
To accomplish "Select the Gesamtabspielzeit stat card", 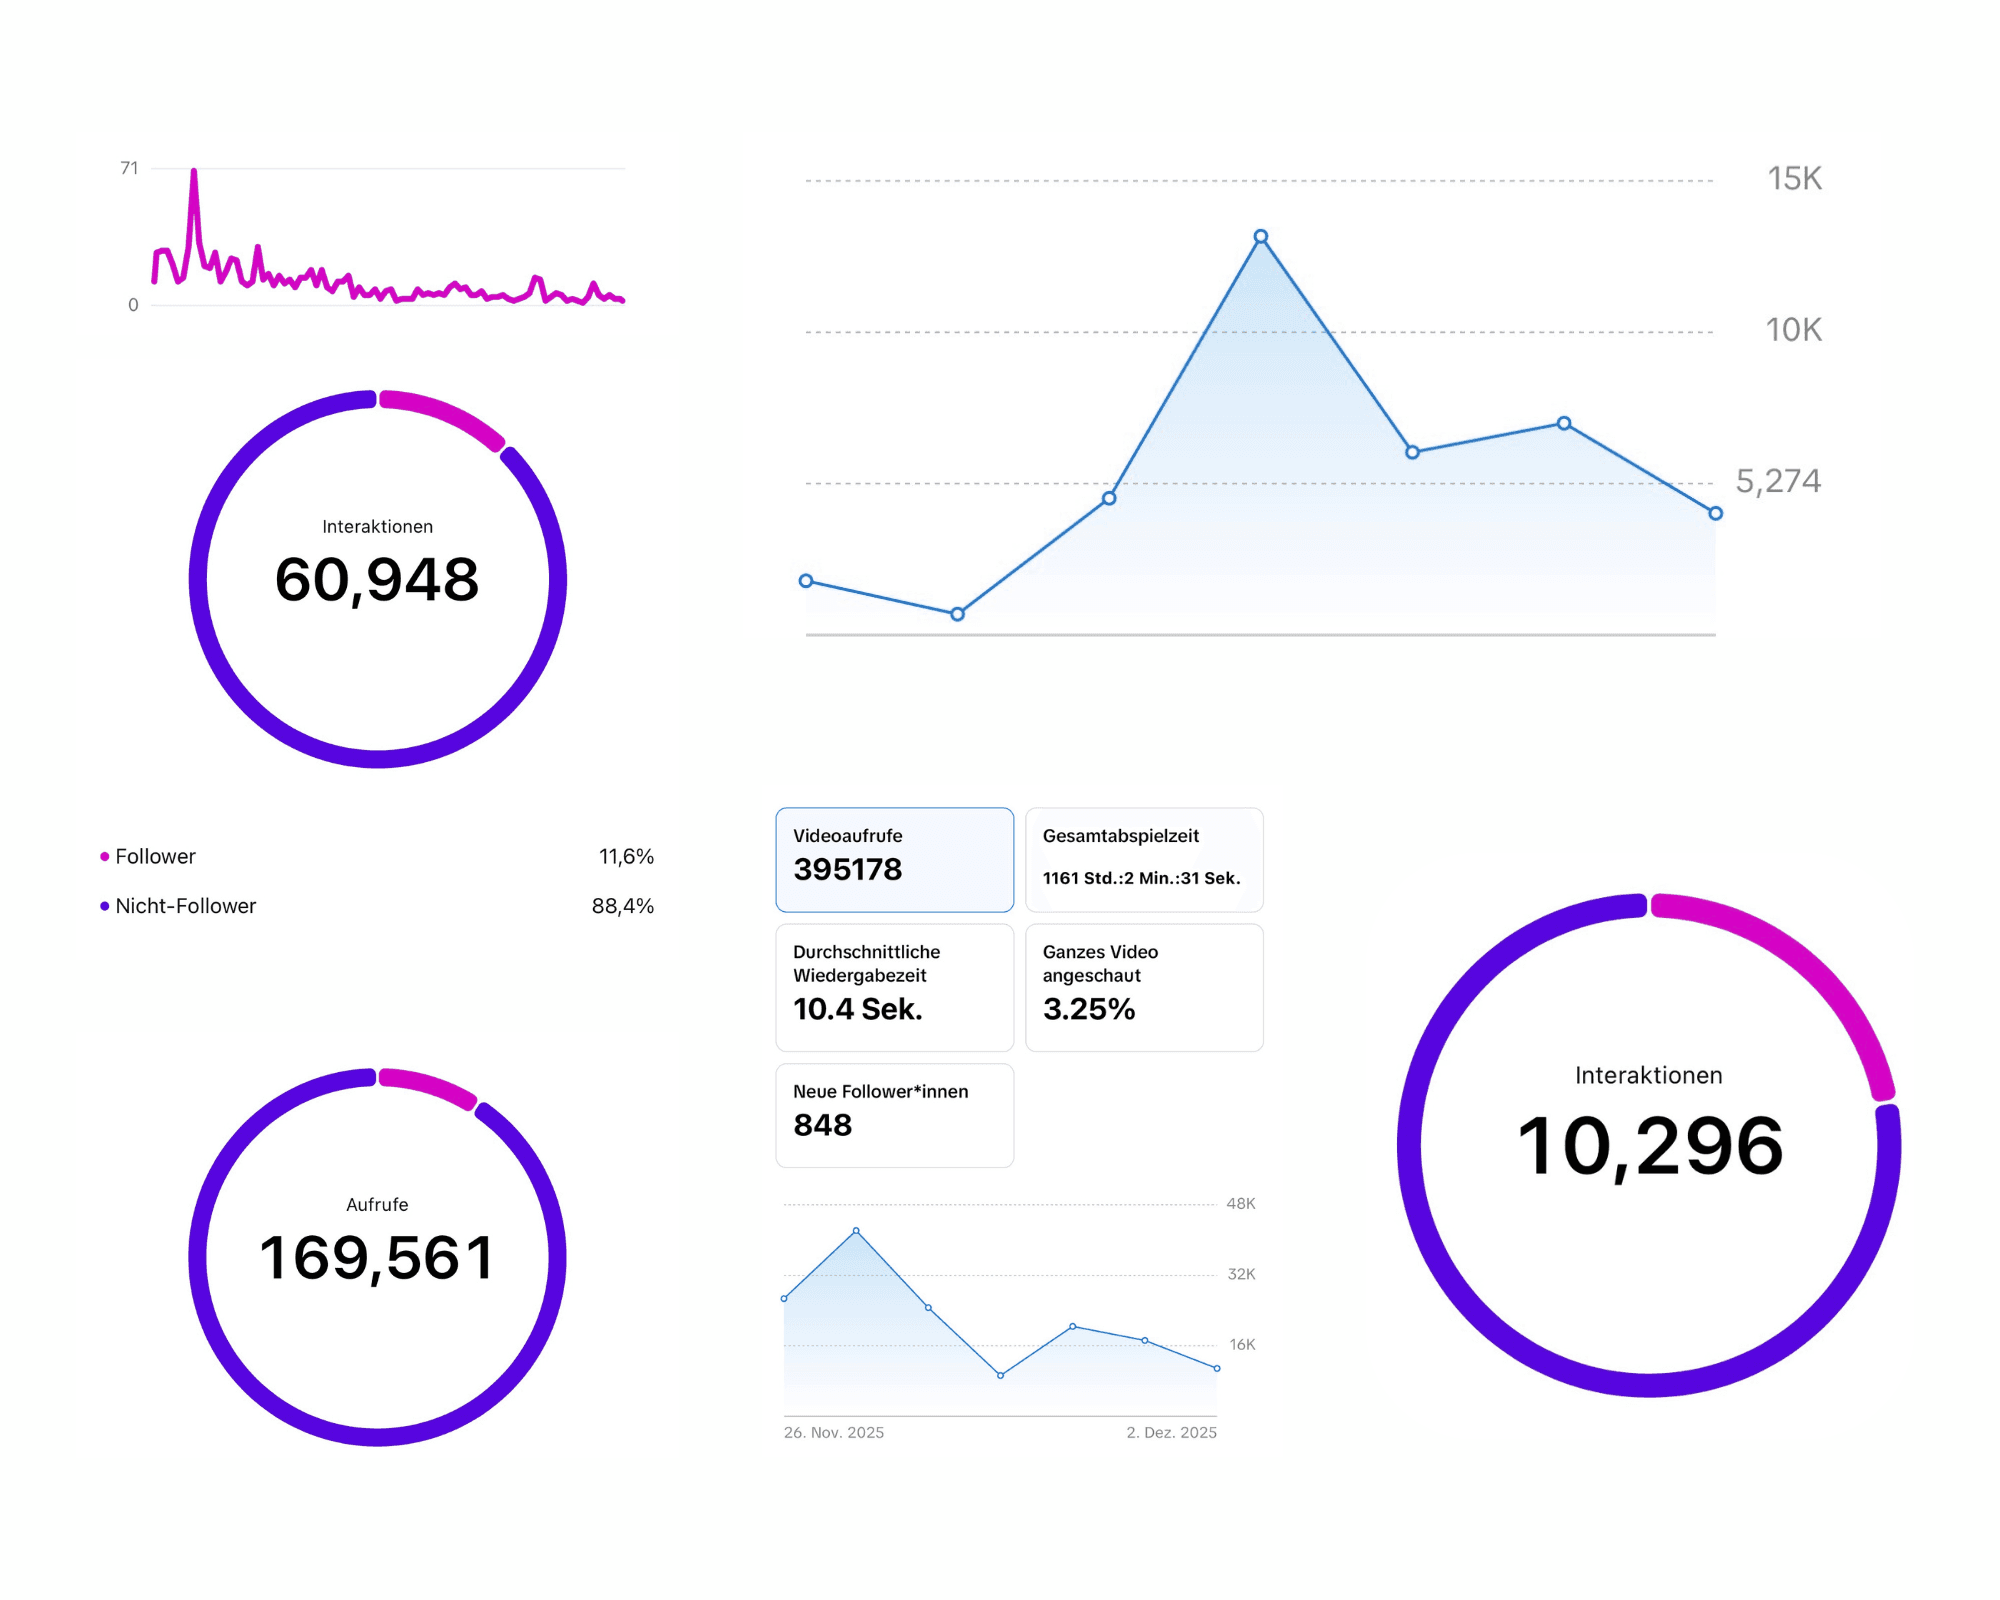I will pos(1144,859).
